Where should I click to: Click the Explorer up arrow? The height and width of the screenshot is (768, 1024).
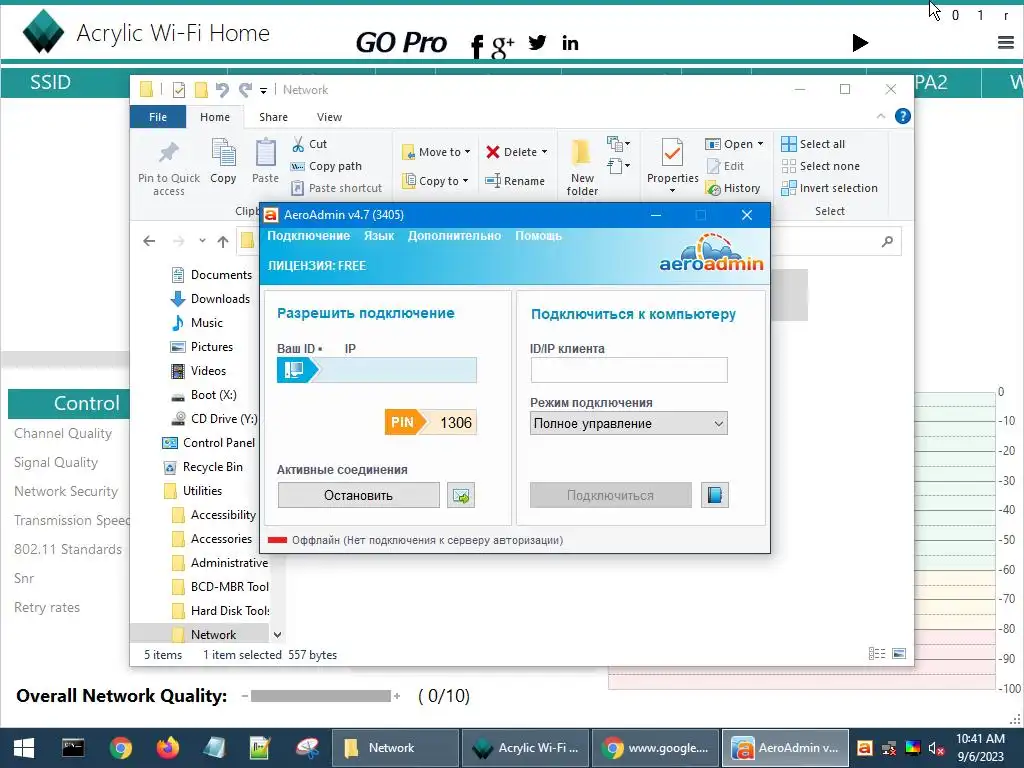[x=223, y=242]
